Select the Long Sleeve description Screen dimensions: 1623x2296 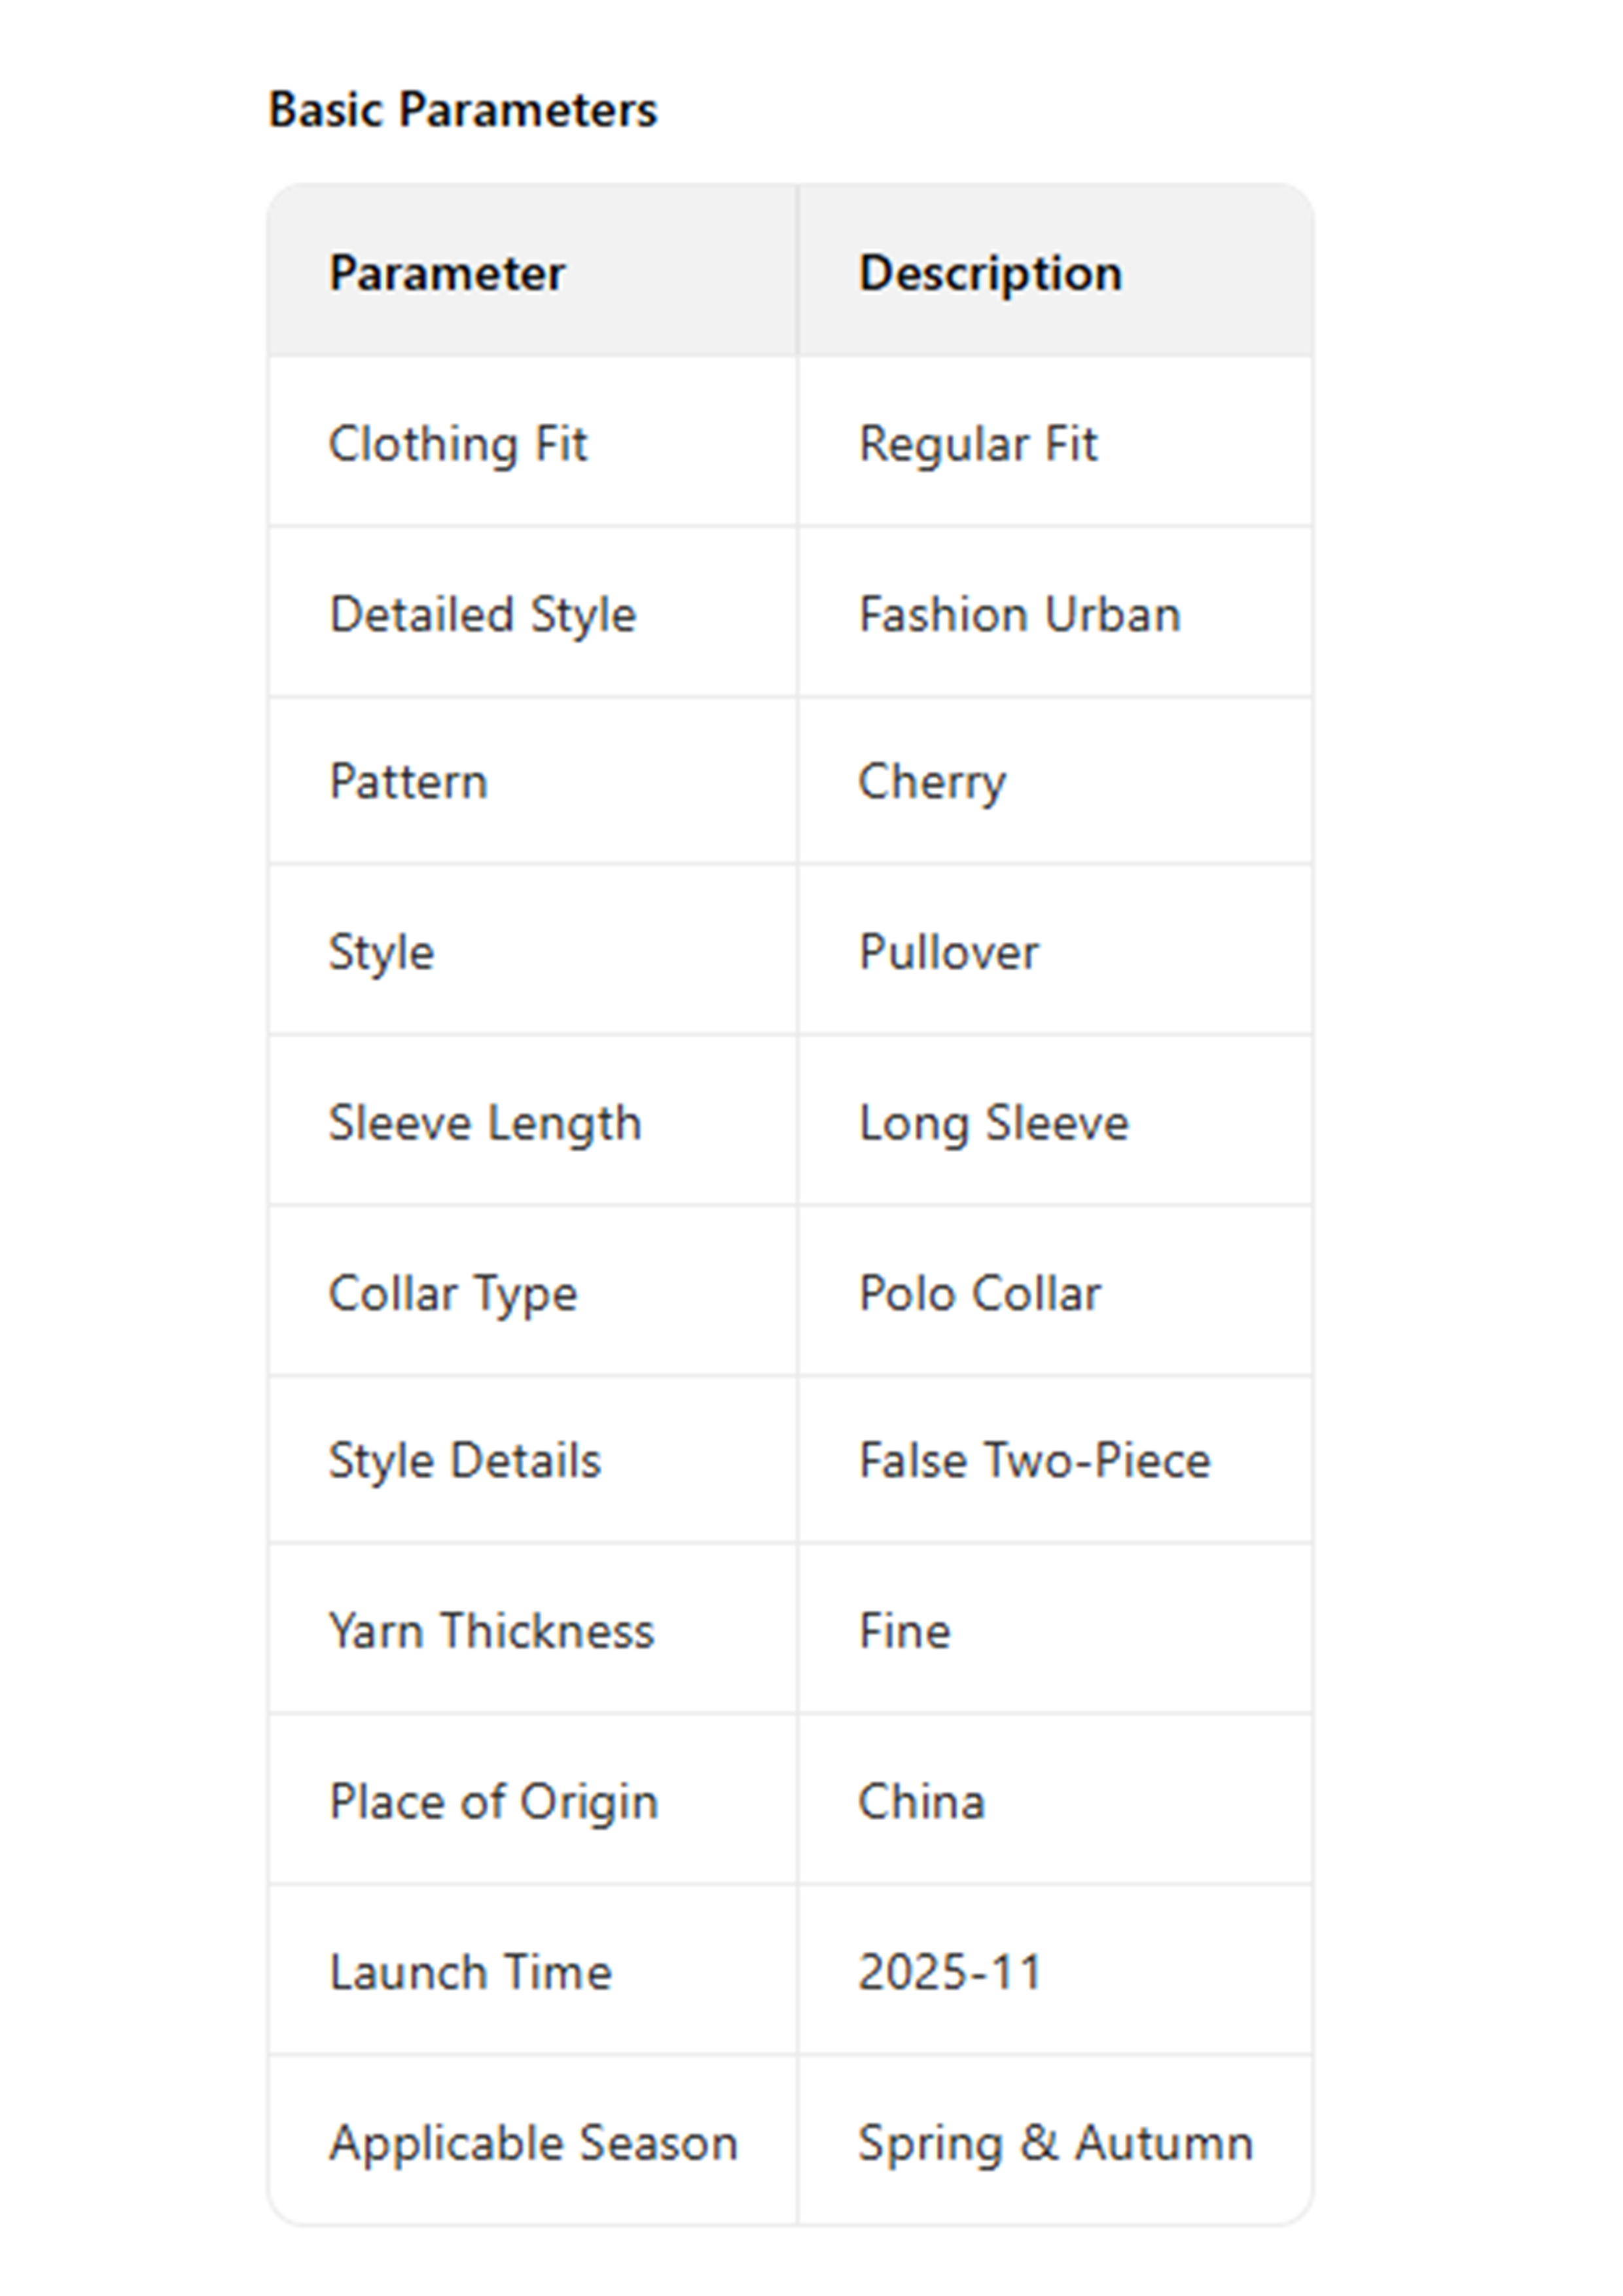993,1122
